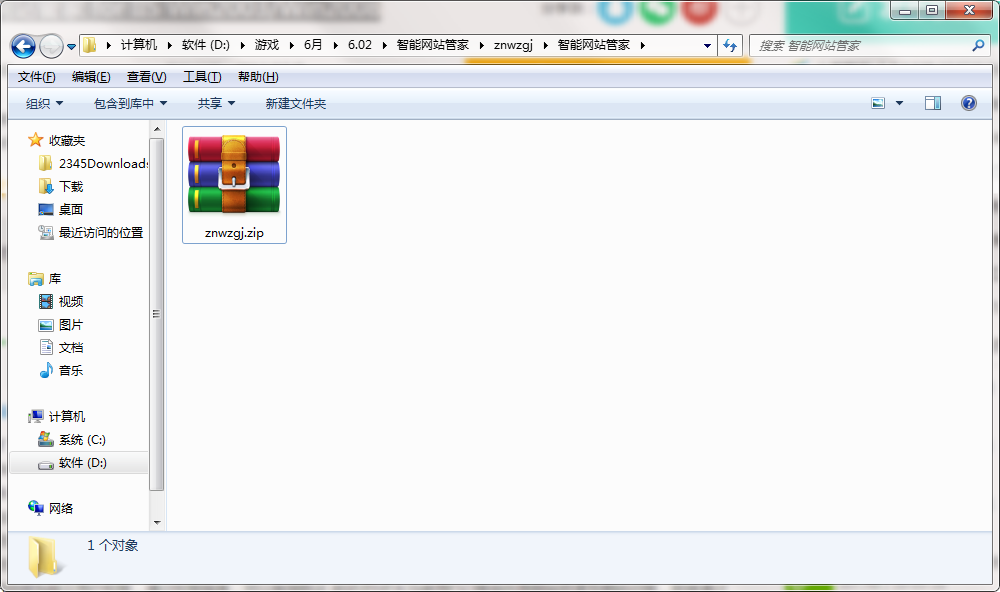Screen dimensions: 1000x592
Task: Open the 查看(V) menu
Action: pos(147,77)
